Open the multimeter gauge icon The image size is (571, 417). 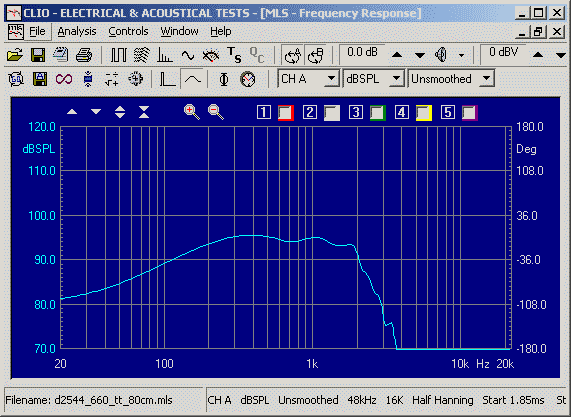[211, 55]
